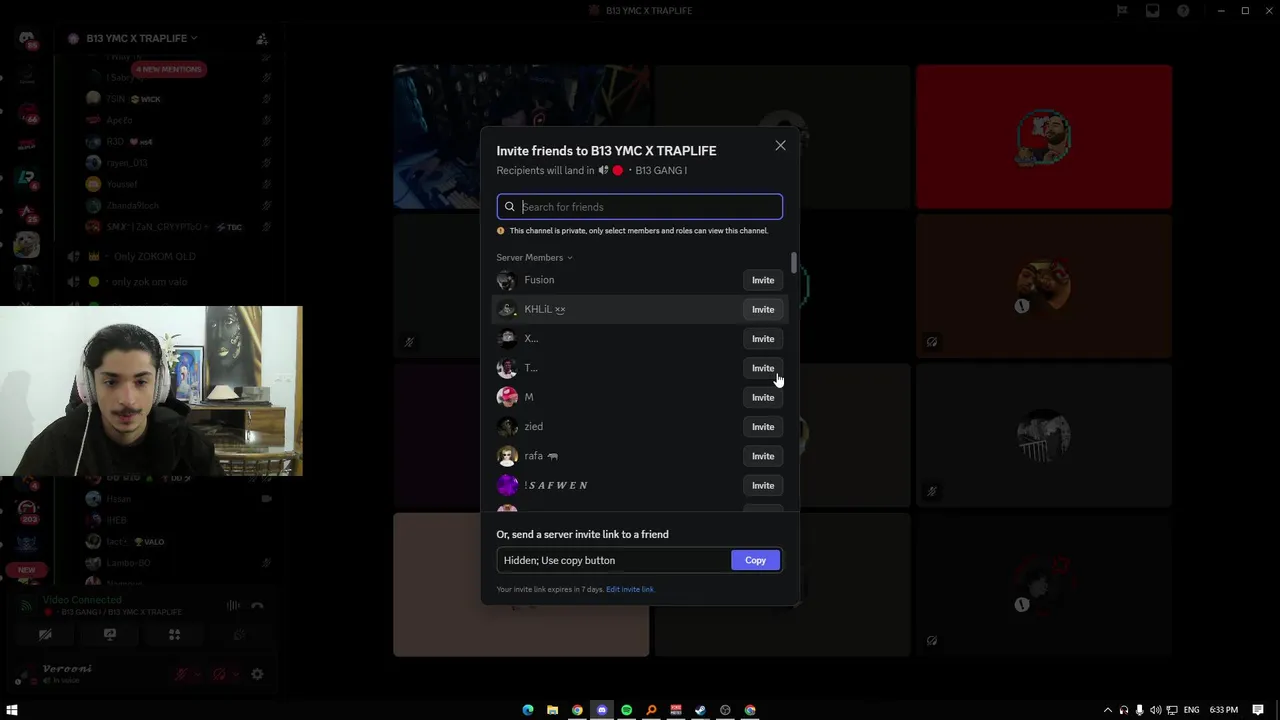
Task: Open the 6:33 PM clock in the taskbar
Action: [1224, 710]
